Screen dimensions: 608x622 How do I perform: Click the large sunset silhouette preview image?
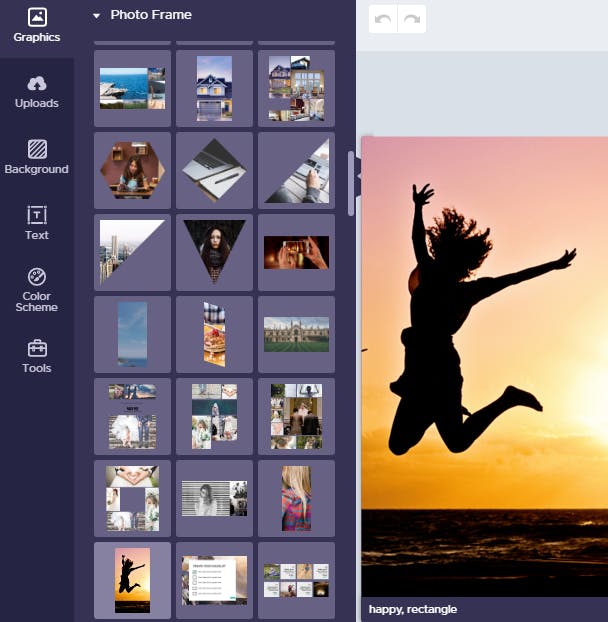coord(485,367)
